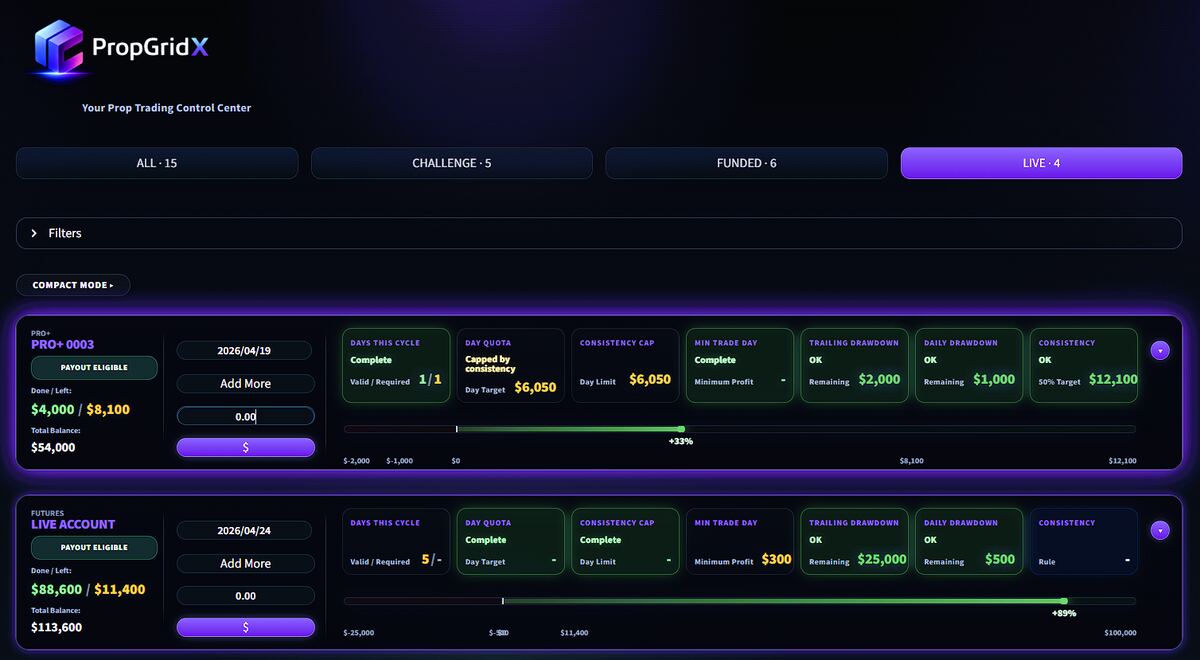1200x660 pixels.
Task: Click the LIVE ACCOUNT title
Action: pyautogui.click(x=73, y=524)
